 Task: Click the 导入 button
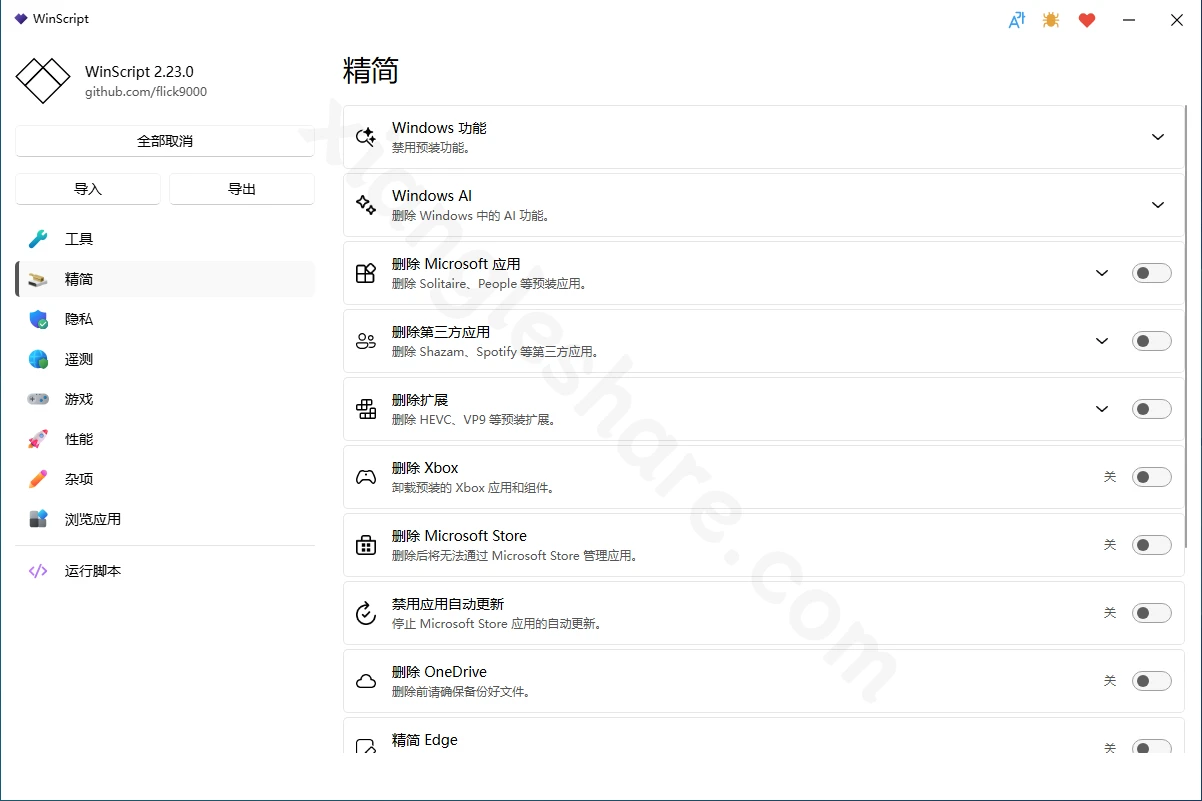coord(88,189)
